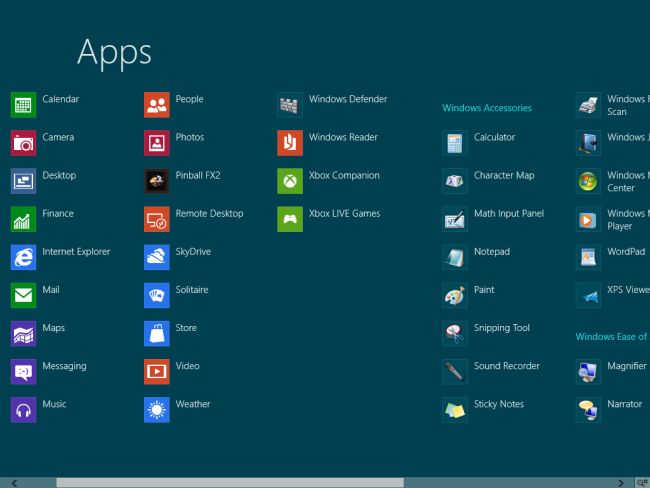Screen dimensions: 650x488
Task: Click the scrollbar track right of the thumb
Action: (510, 483)
